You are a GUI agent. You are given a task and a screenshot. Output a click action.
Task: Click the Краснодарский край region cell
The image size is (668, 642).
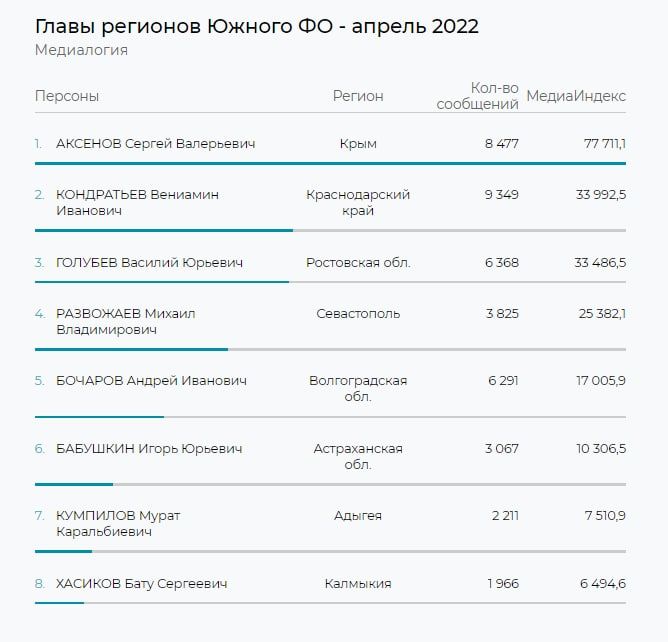pos(358,203)
